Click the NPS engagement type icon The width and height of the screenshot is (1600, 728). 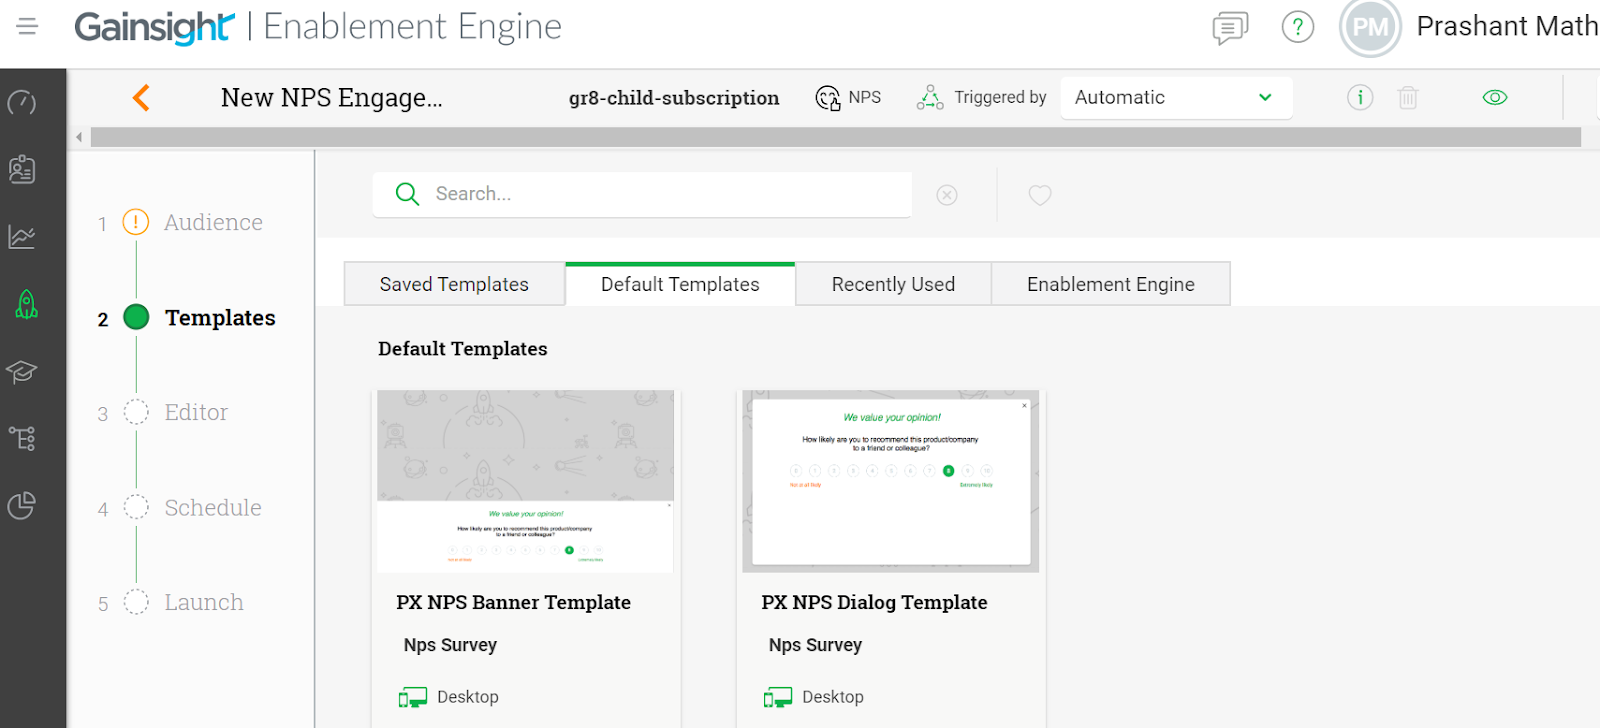(828, 98)
